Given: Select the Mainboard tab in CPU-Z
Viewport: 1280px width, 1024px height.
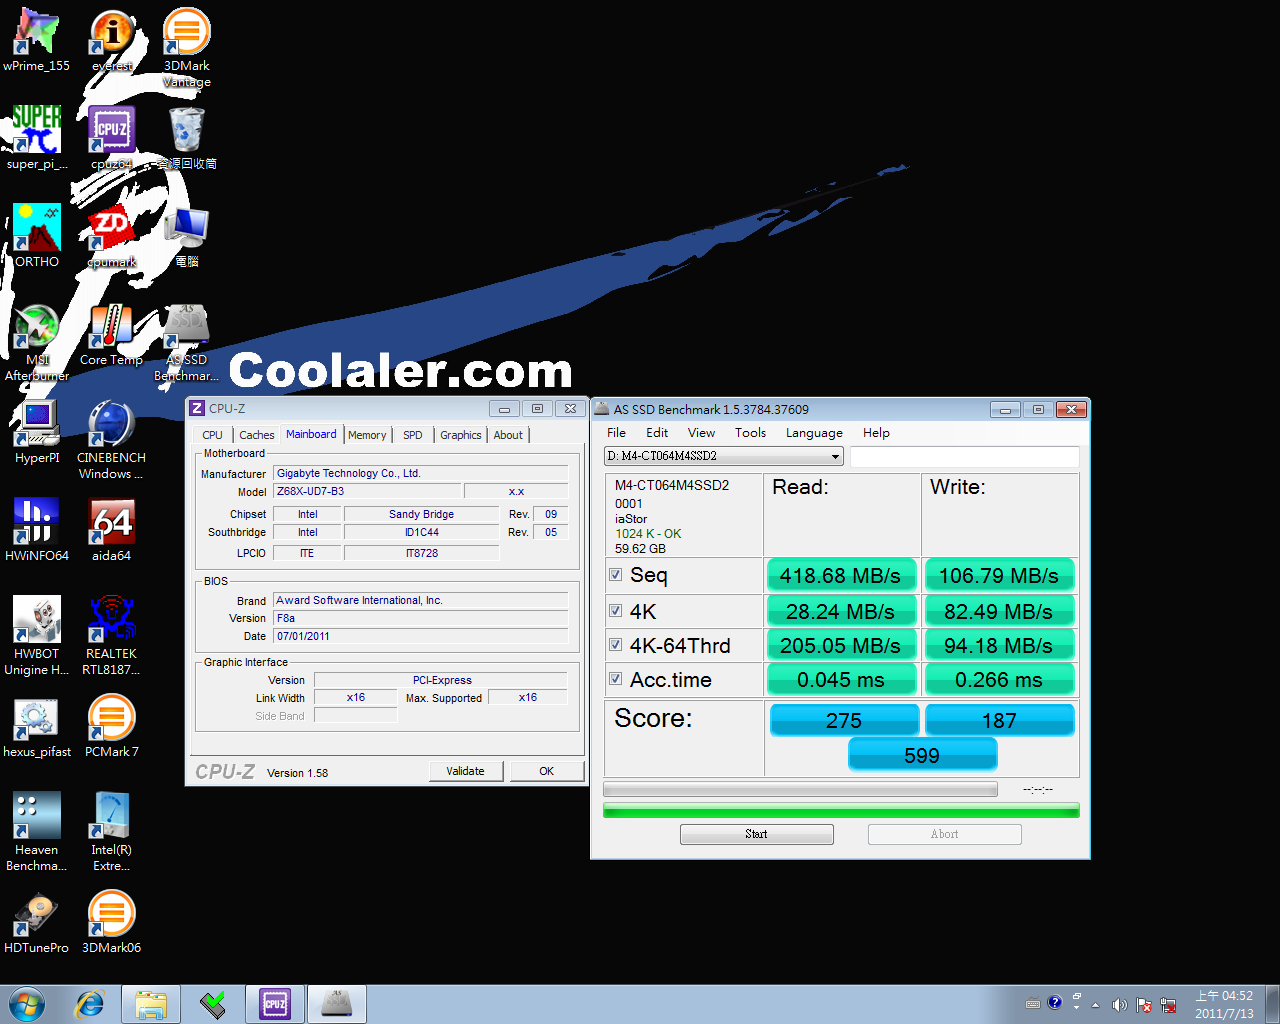Looking at the screenshot, I should (311, 434).
